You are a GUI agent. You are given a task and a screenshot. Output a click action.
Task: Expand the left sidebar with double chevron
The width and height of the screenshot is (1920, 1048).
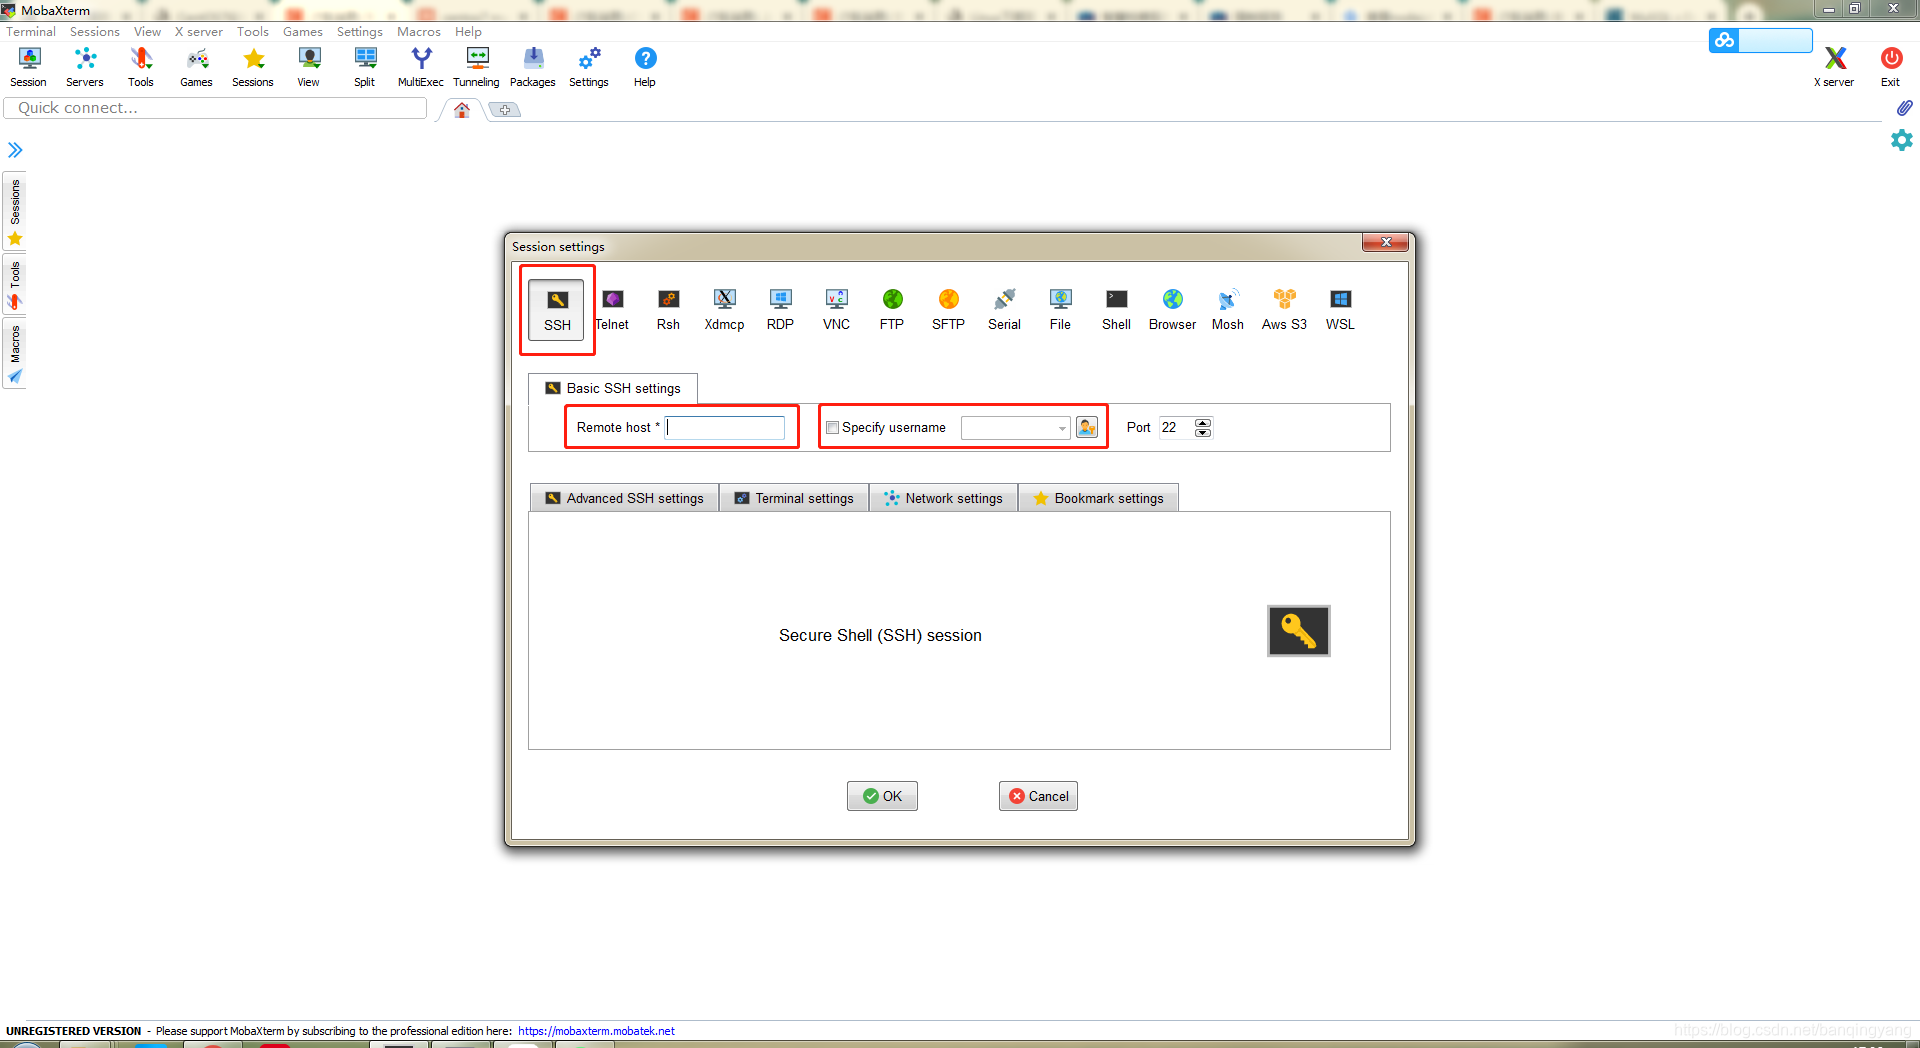(15, 150)
